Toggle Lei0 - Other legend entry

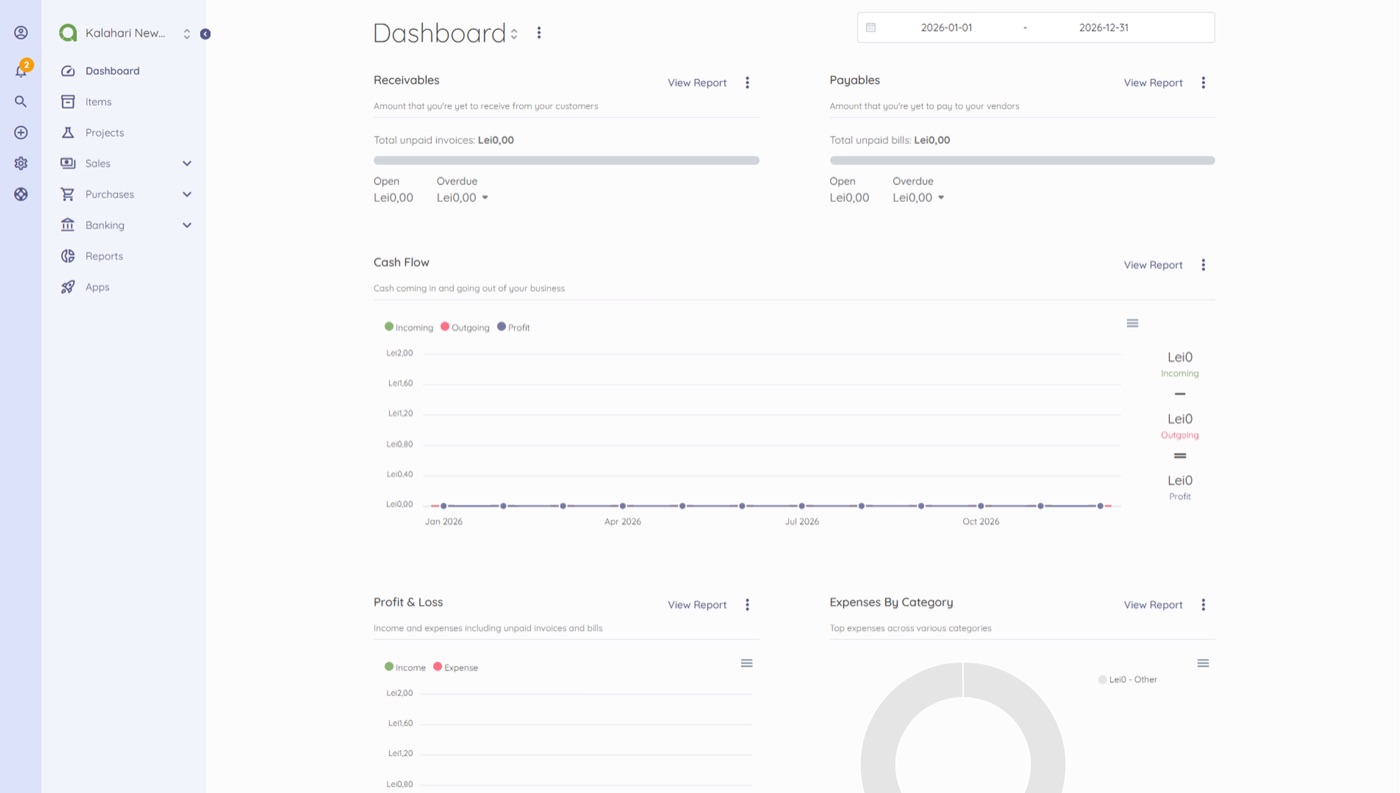pos(1128,680)
